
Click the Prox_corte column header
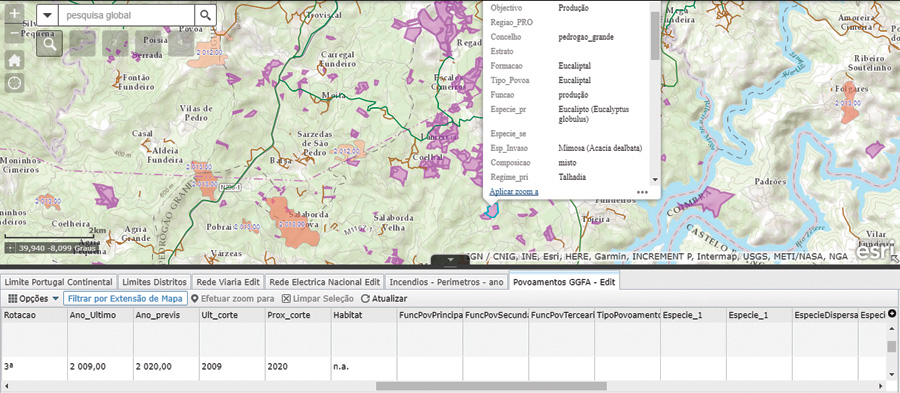click(297, 314)
